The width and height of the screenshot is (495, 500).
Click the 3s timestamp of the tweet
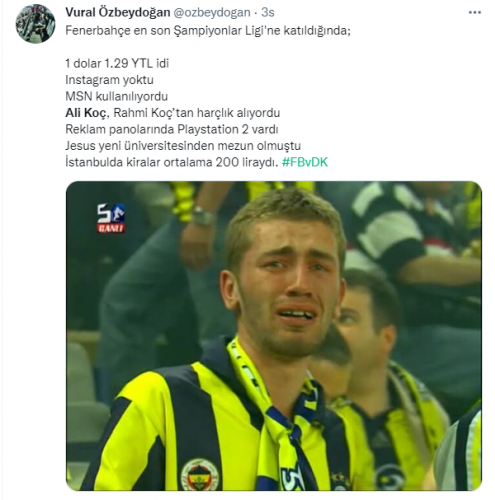pos(268,13)
